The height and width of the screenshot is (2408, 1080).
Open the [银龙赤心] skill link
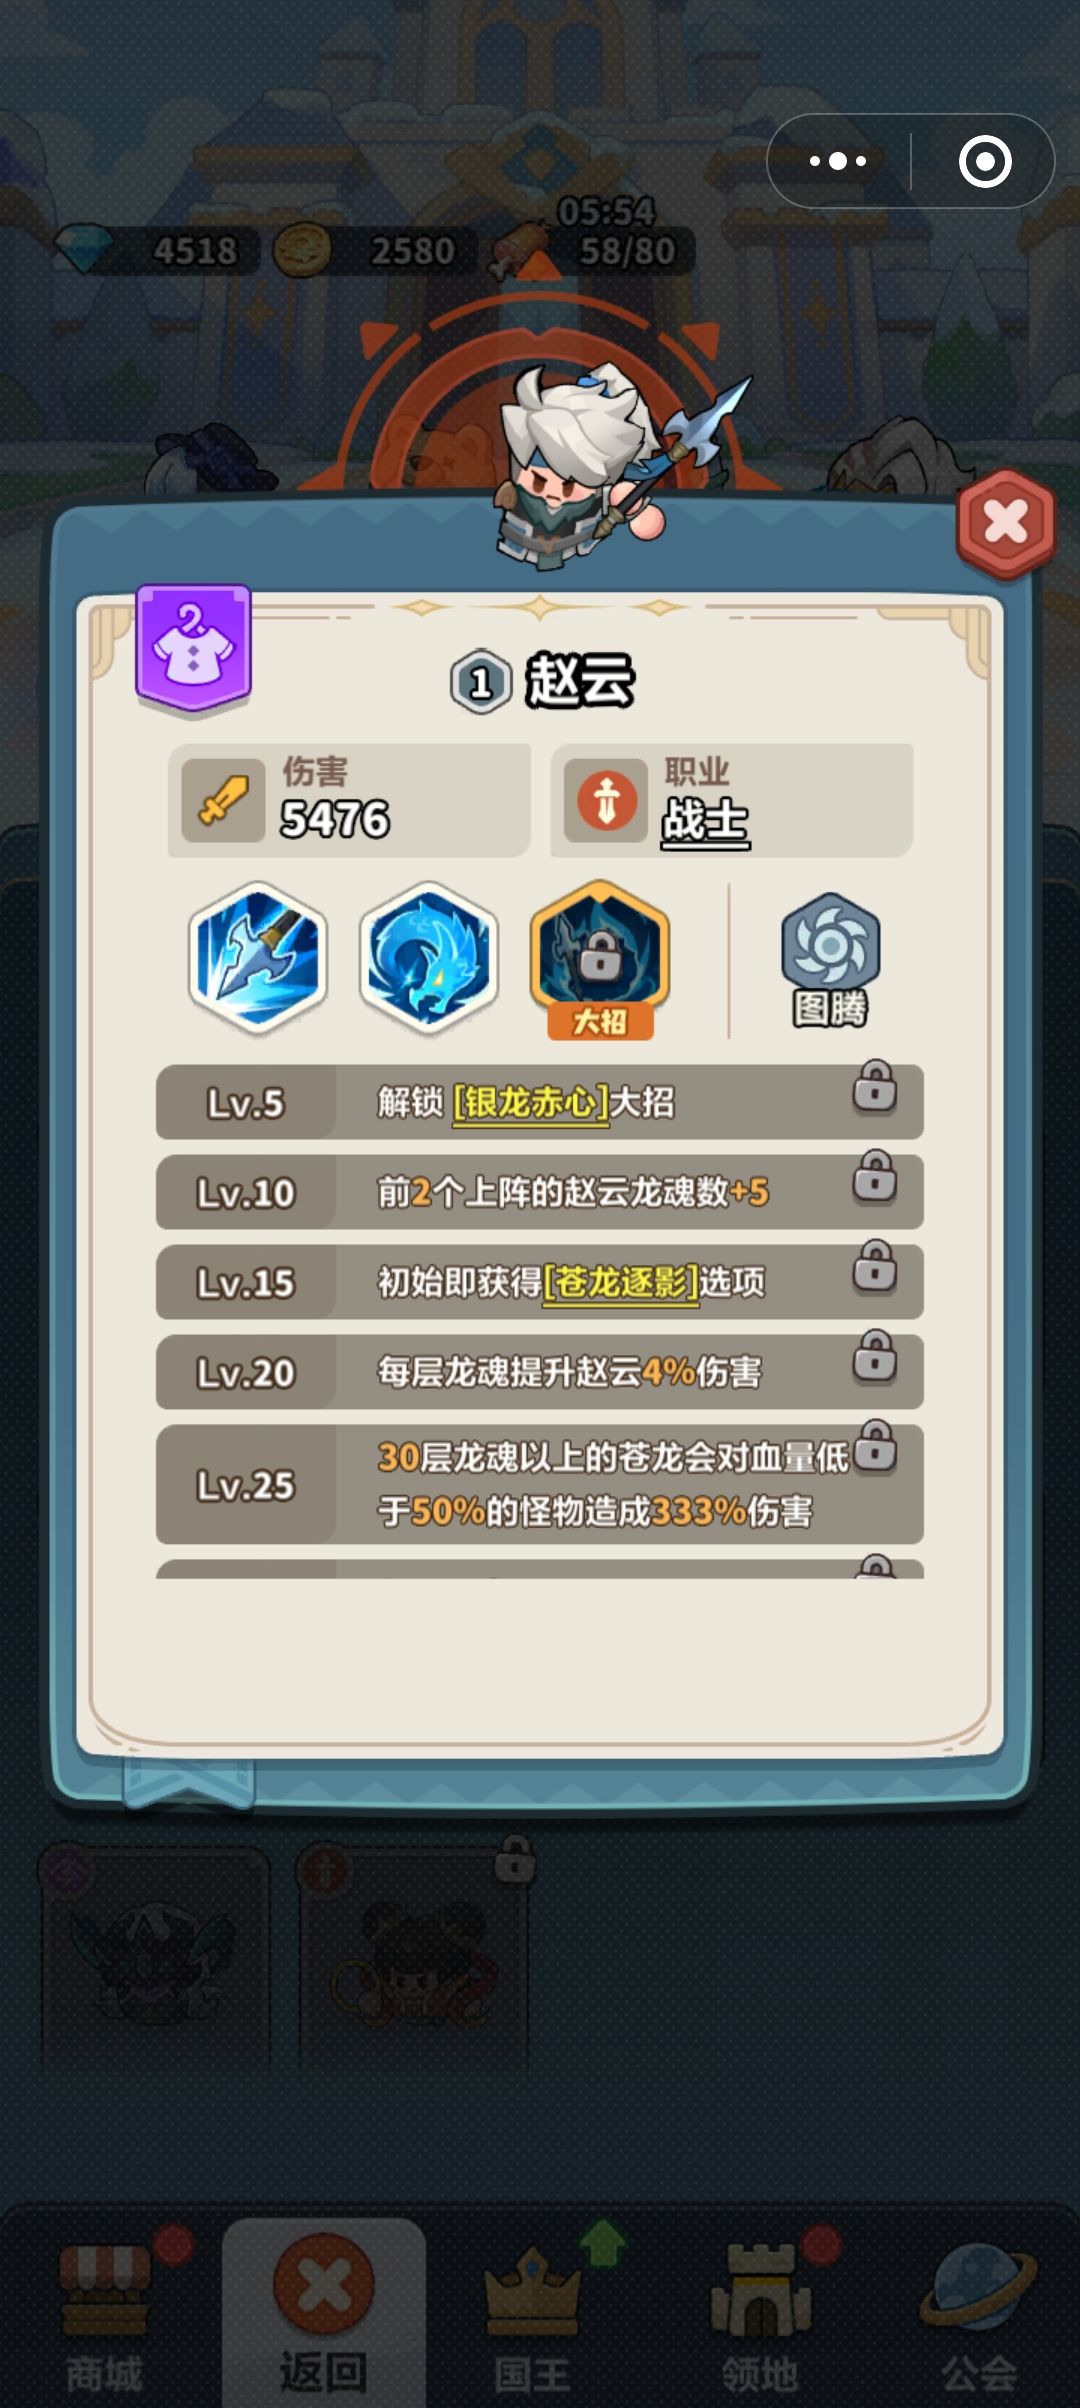(x=531, y=1103)
